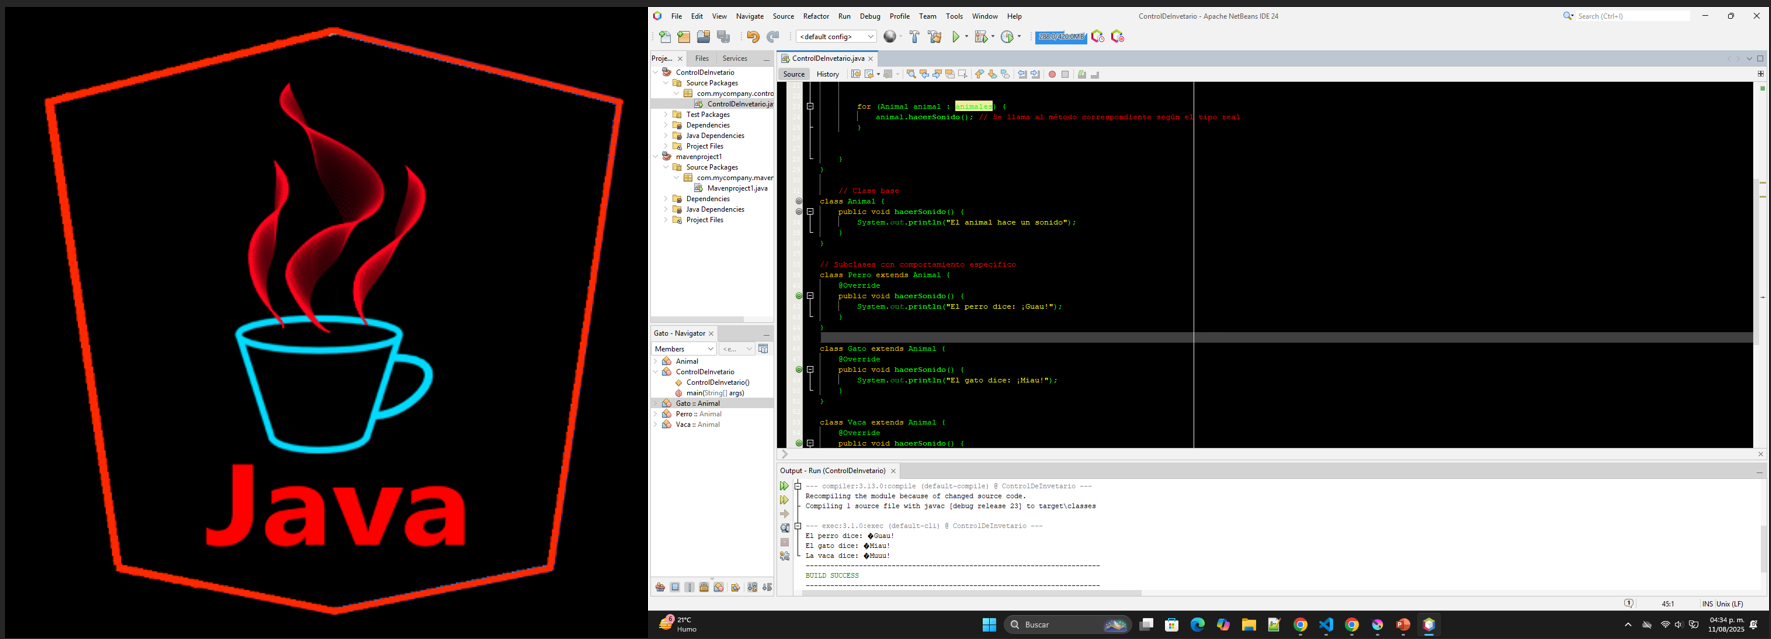
Task: Click the Open Project toolbar icon
Action: (x=704, y=37)
